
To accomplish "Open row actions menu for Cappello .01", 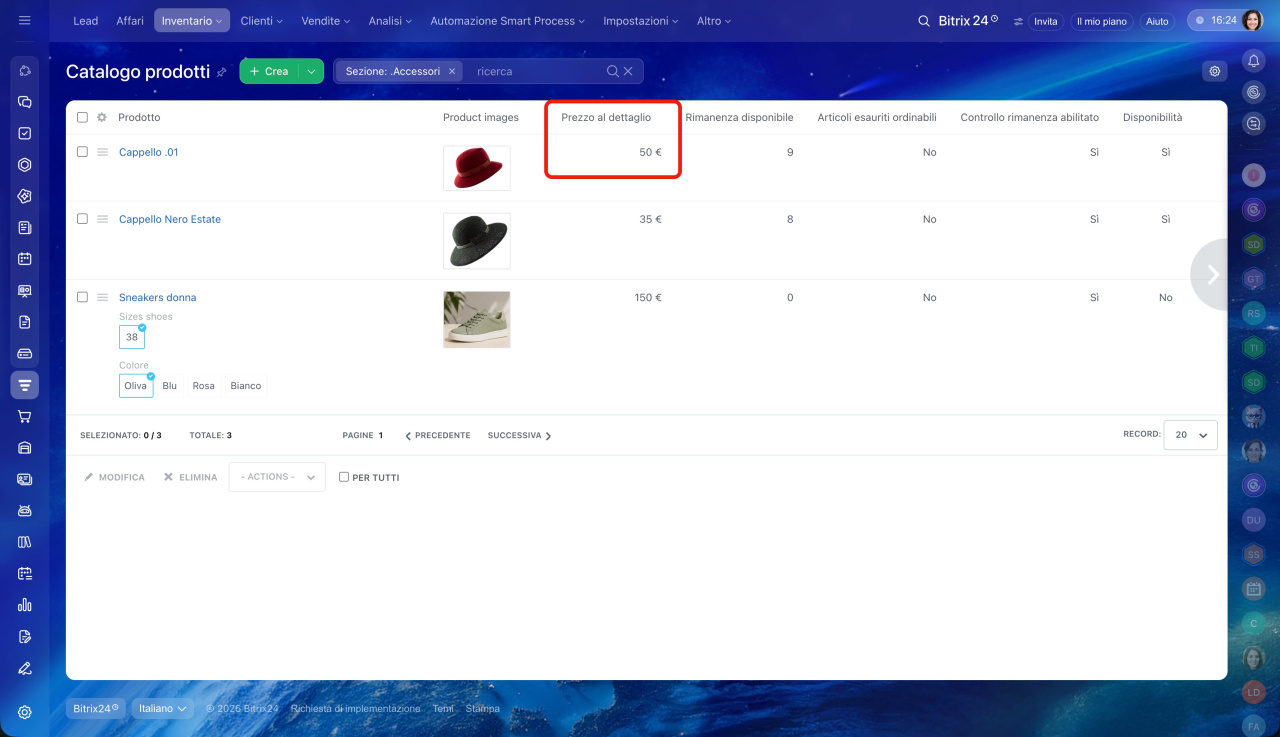I will [102, 152].
